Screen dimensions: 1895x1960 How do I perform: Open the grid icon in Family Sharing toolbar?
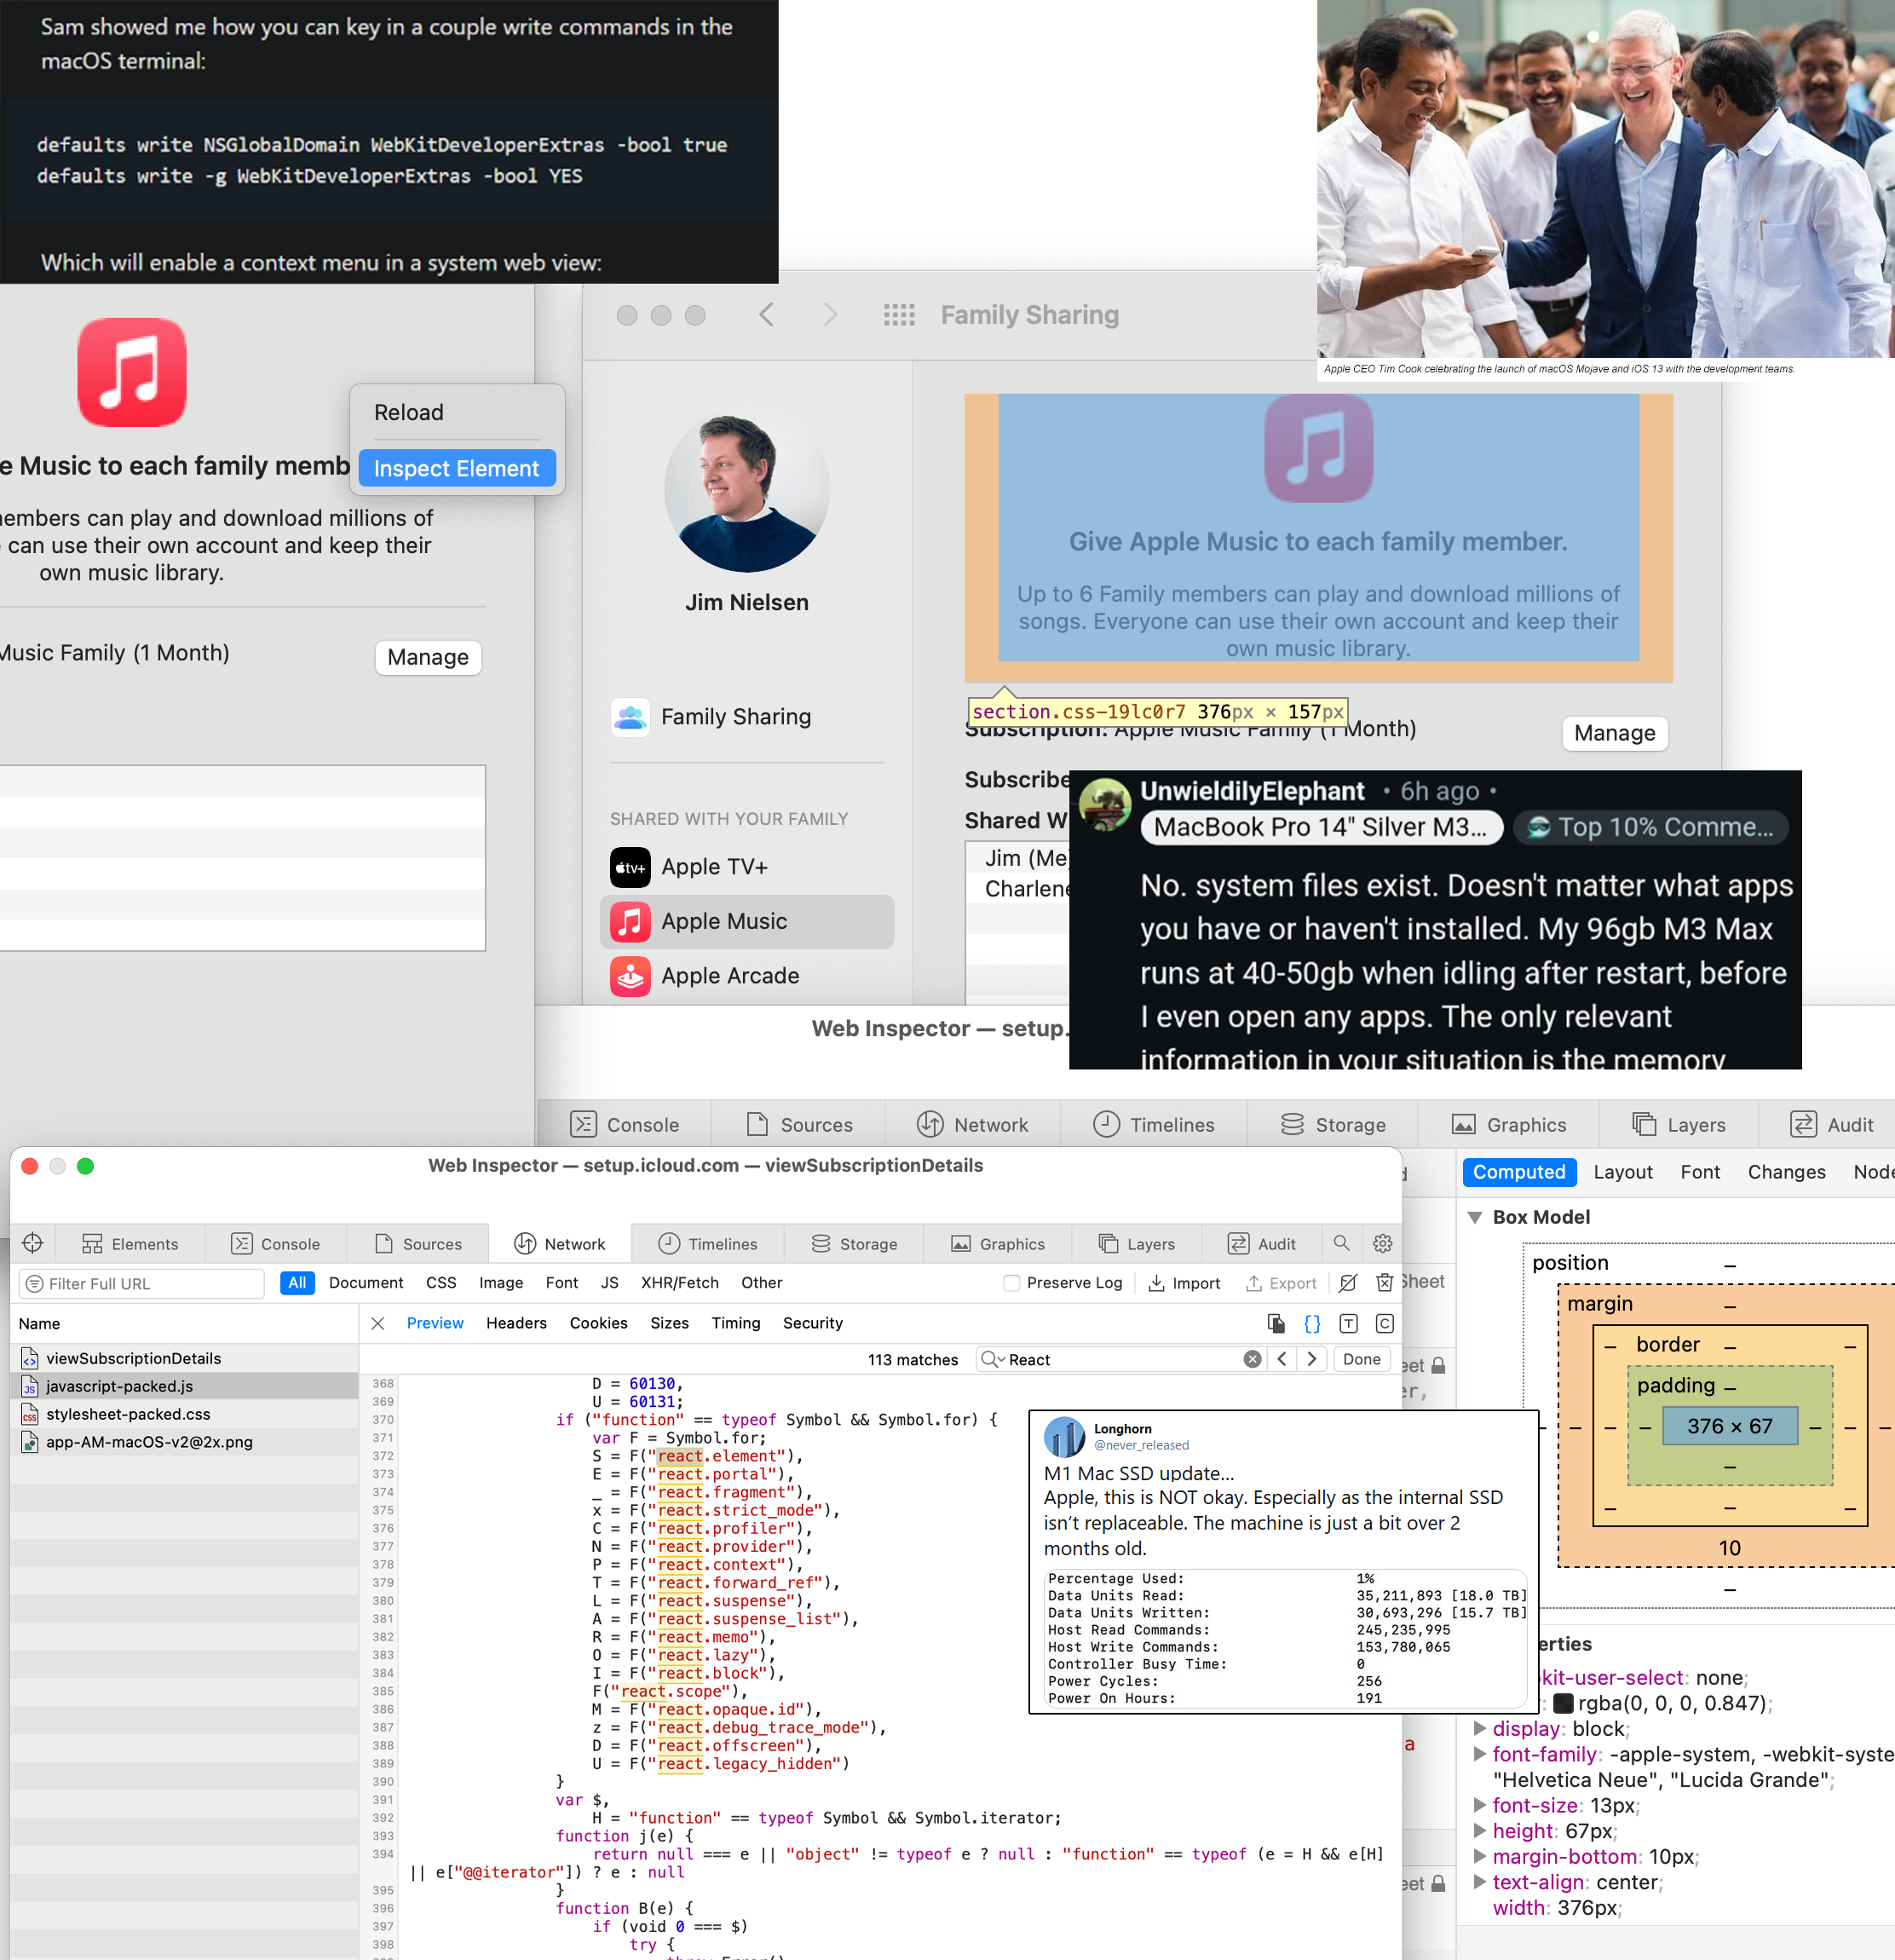click(899, 315)
